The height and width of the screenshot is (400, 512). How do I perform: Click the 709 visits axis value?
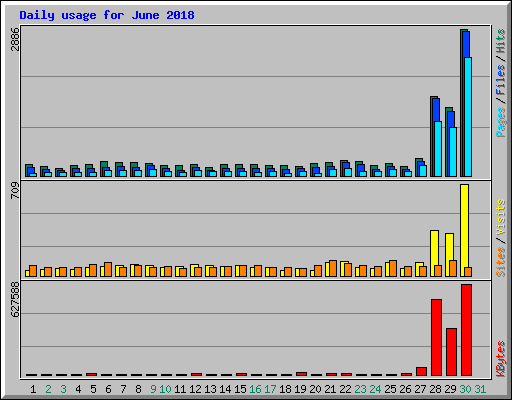[x=15, y=191]
